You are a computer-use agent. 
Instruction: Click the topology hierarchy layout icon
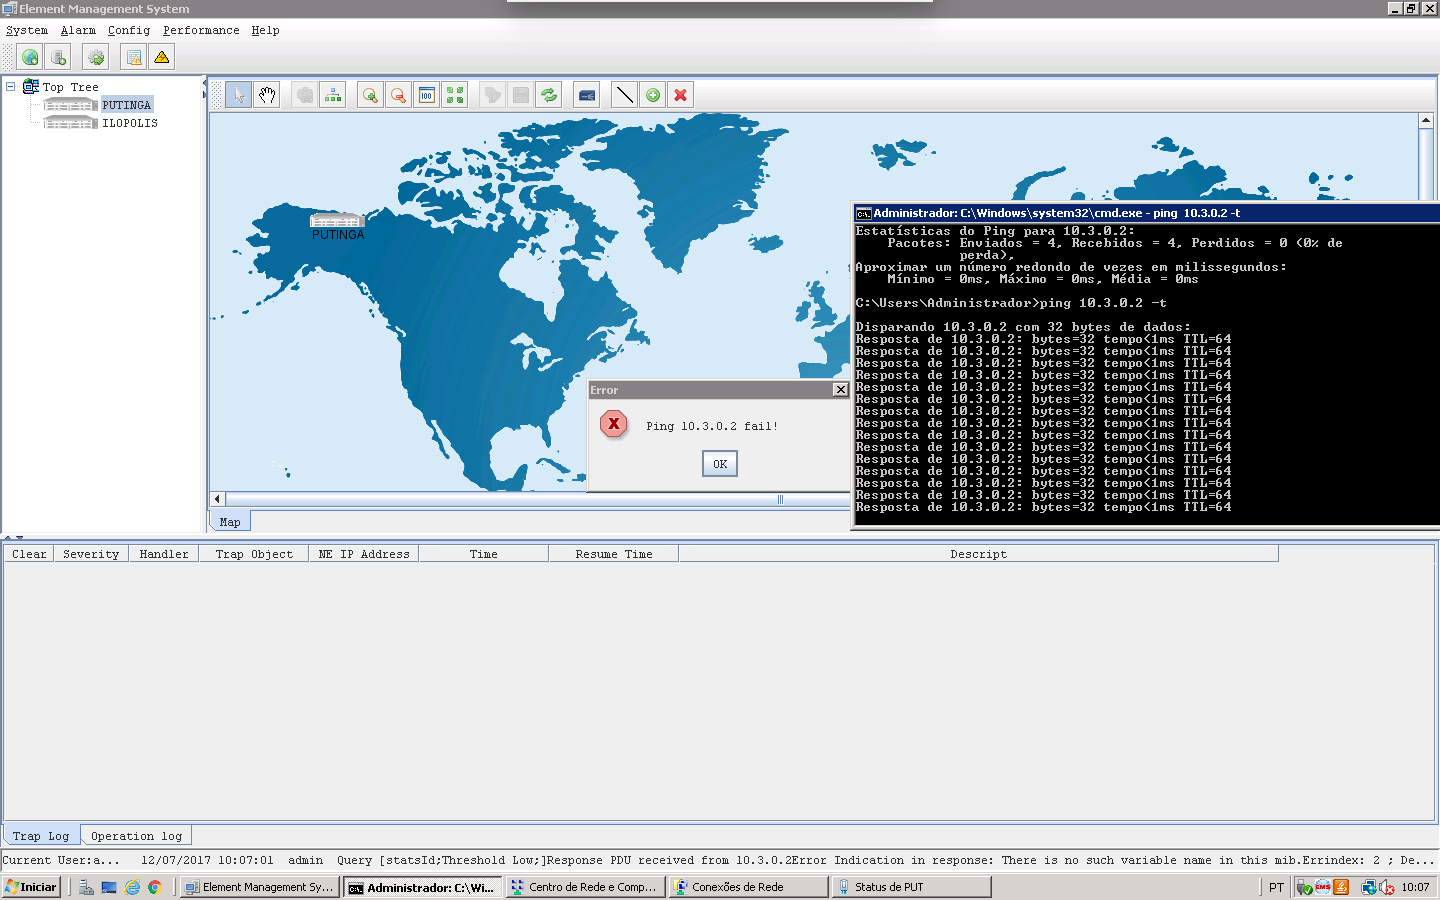click(333, 95)
